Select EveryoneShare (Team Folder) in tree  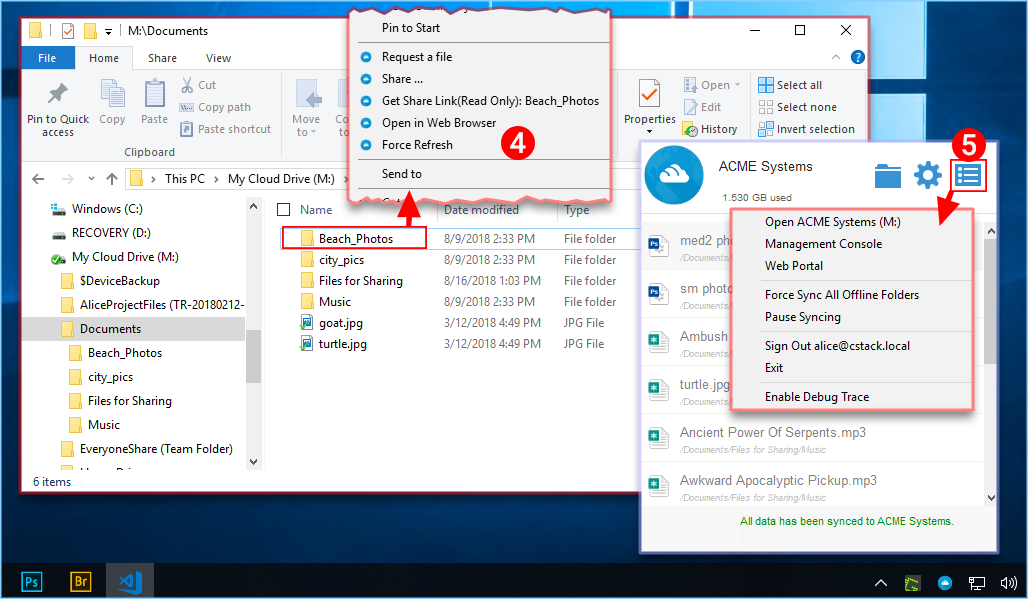pyautogui.click(x=156, y=449)
